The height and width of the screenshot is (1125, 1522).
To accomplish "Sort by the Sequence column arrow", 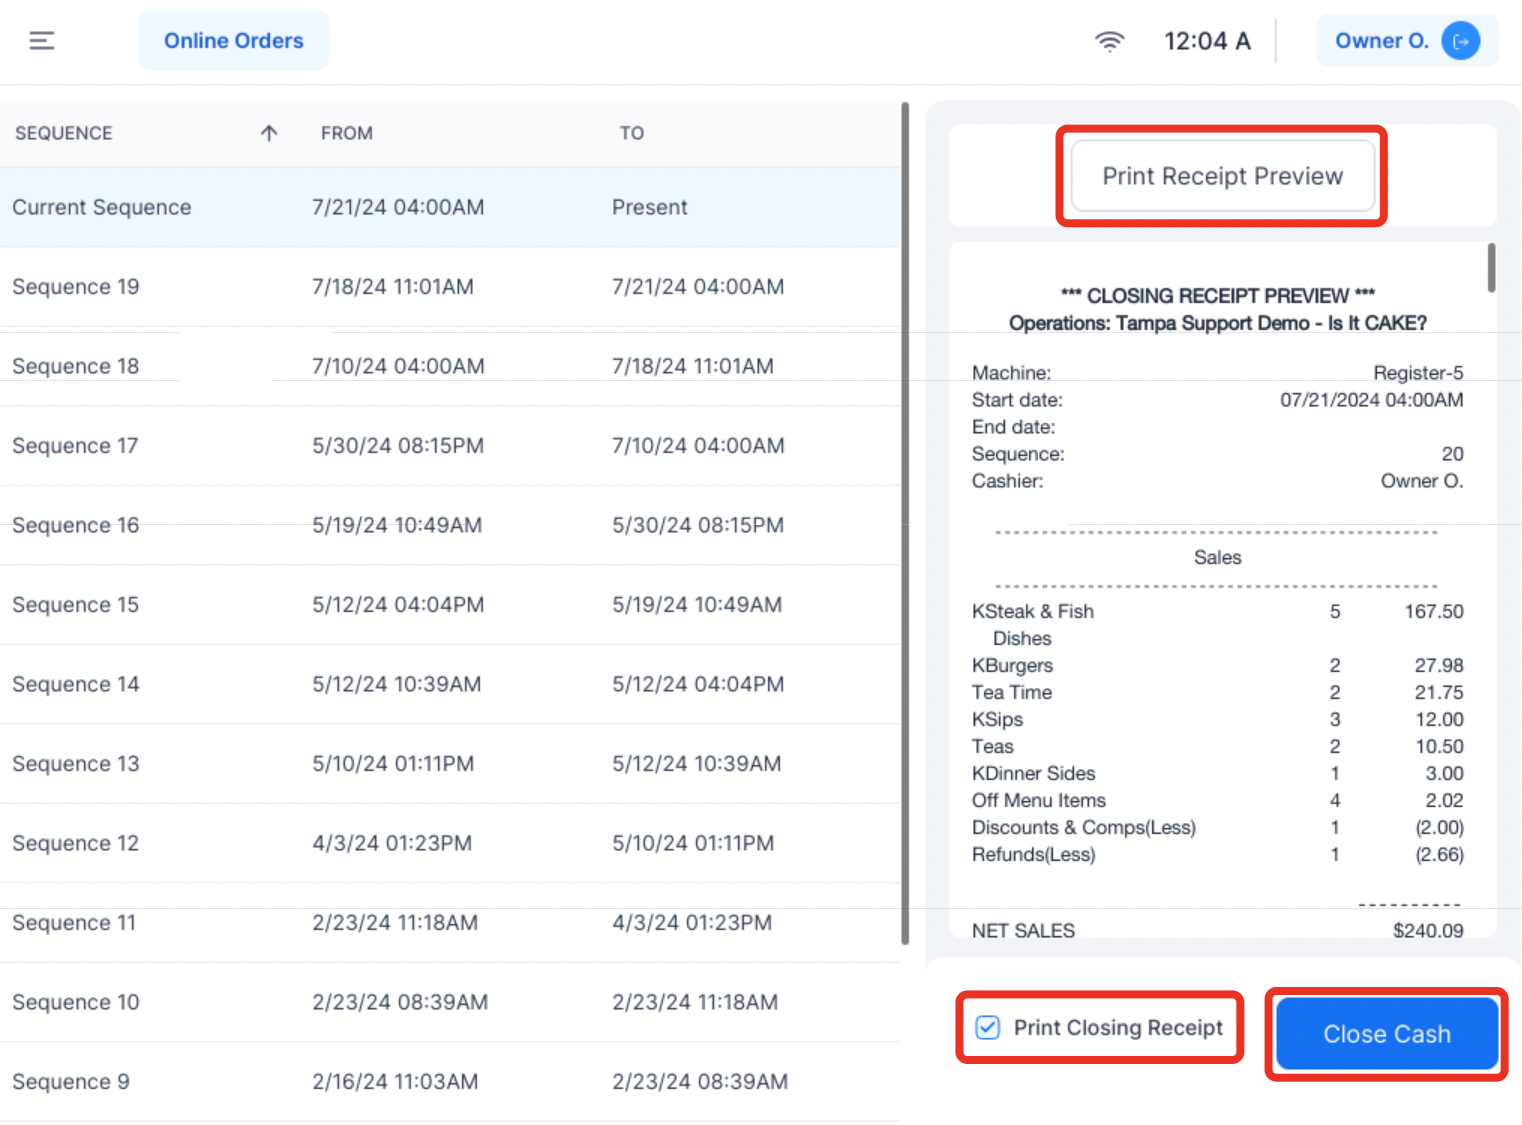I will [269, 133].
